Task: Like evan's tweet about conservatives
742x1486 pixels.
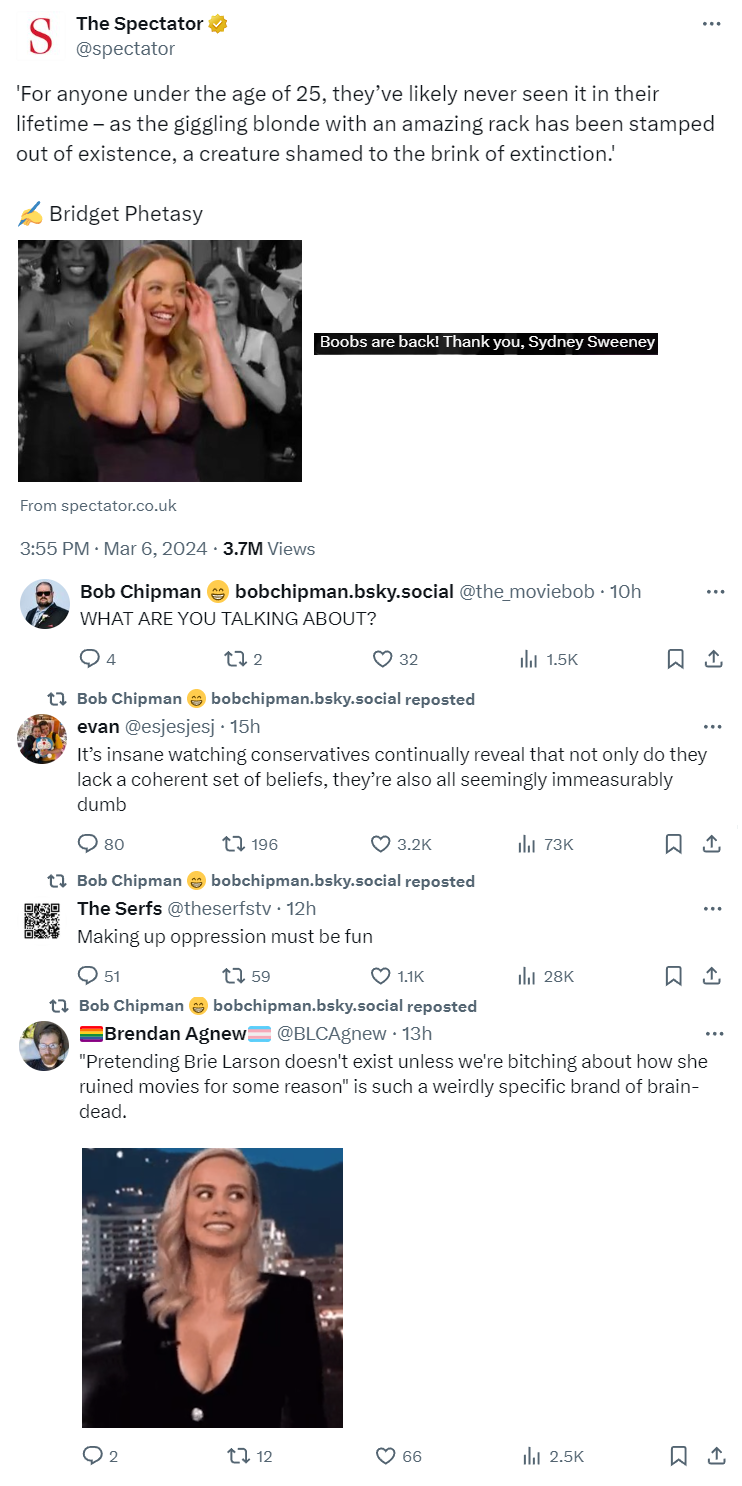Action: pyautogui.click(x=381, y=844)
